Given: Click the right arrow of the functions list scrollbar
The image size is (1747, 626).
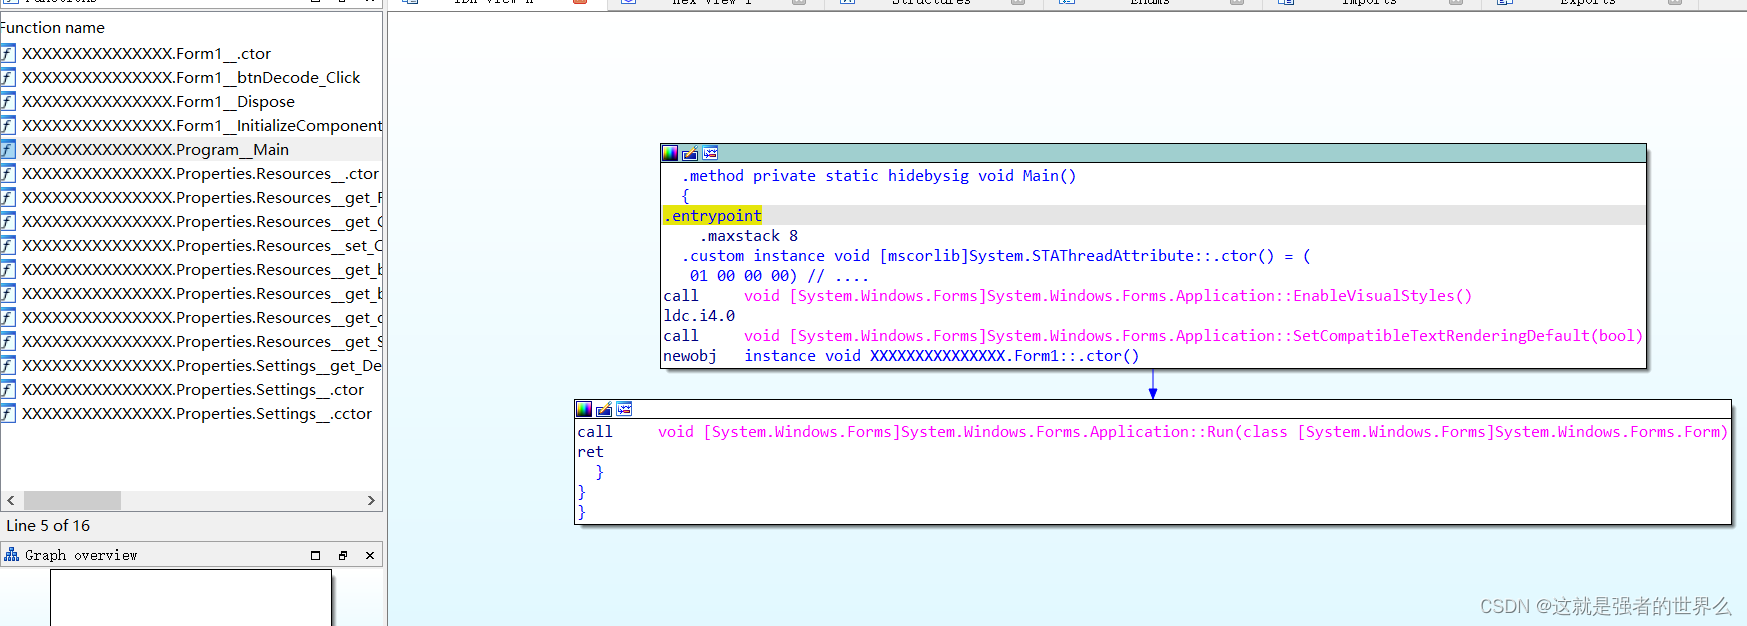Looking at the screenshot, I should tap(371, 500).
